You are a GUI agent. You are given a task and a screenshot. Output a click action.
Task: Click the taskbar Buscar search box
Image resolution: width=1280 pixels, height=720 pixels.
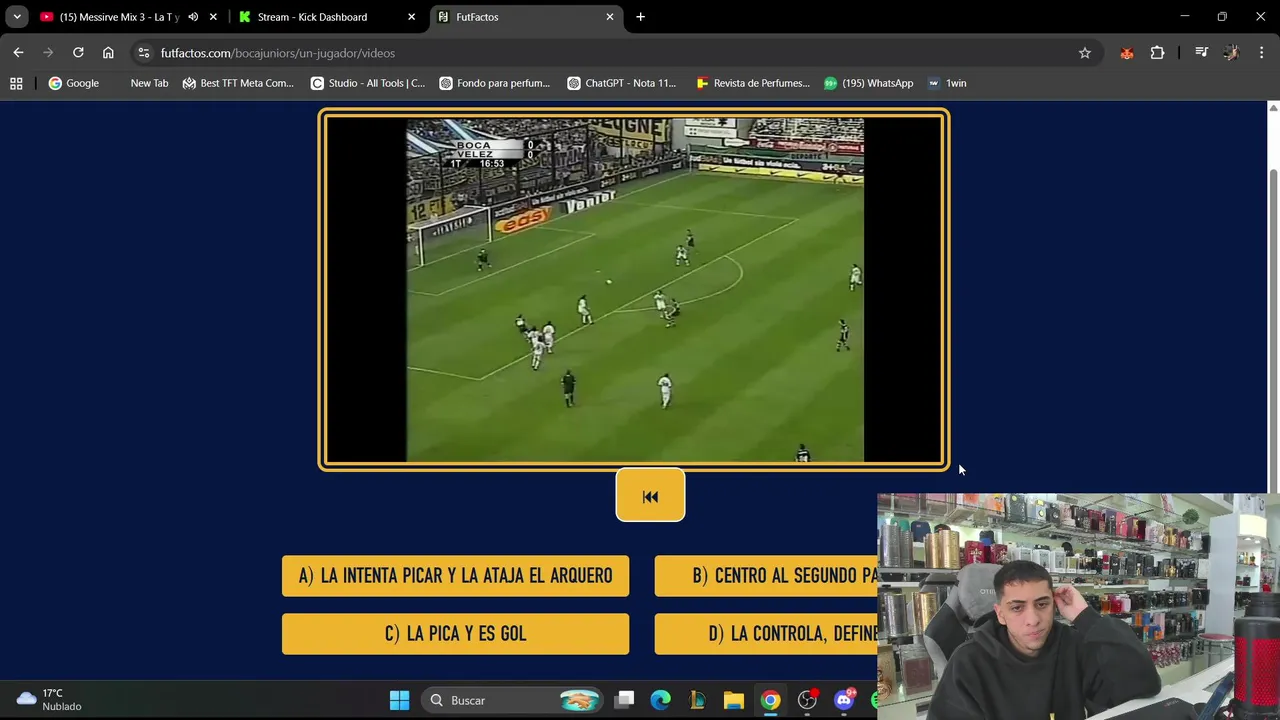click(x=513, y=700)
